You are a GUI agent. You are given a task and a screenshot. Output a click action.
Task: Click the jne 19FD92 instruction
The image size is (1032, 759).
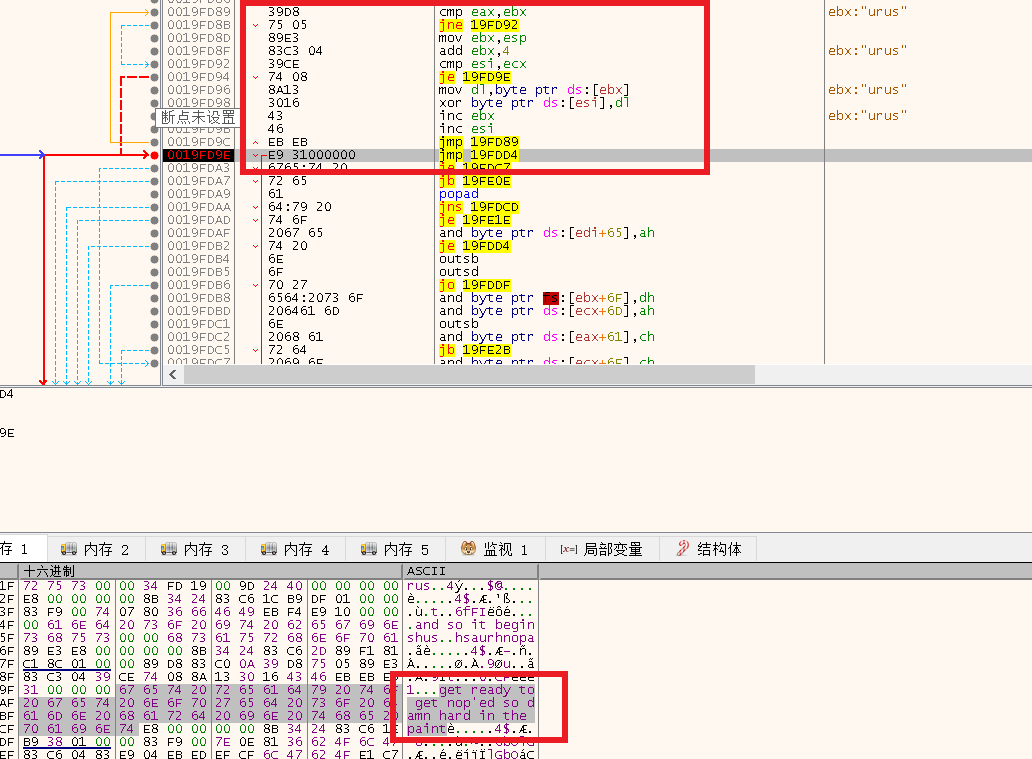[478, 25]
